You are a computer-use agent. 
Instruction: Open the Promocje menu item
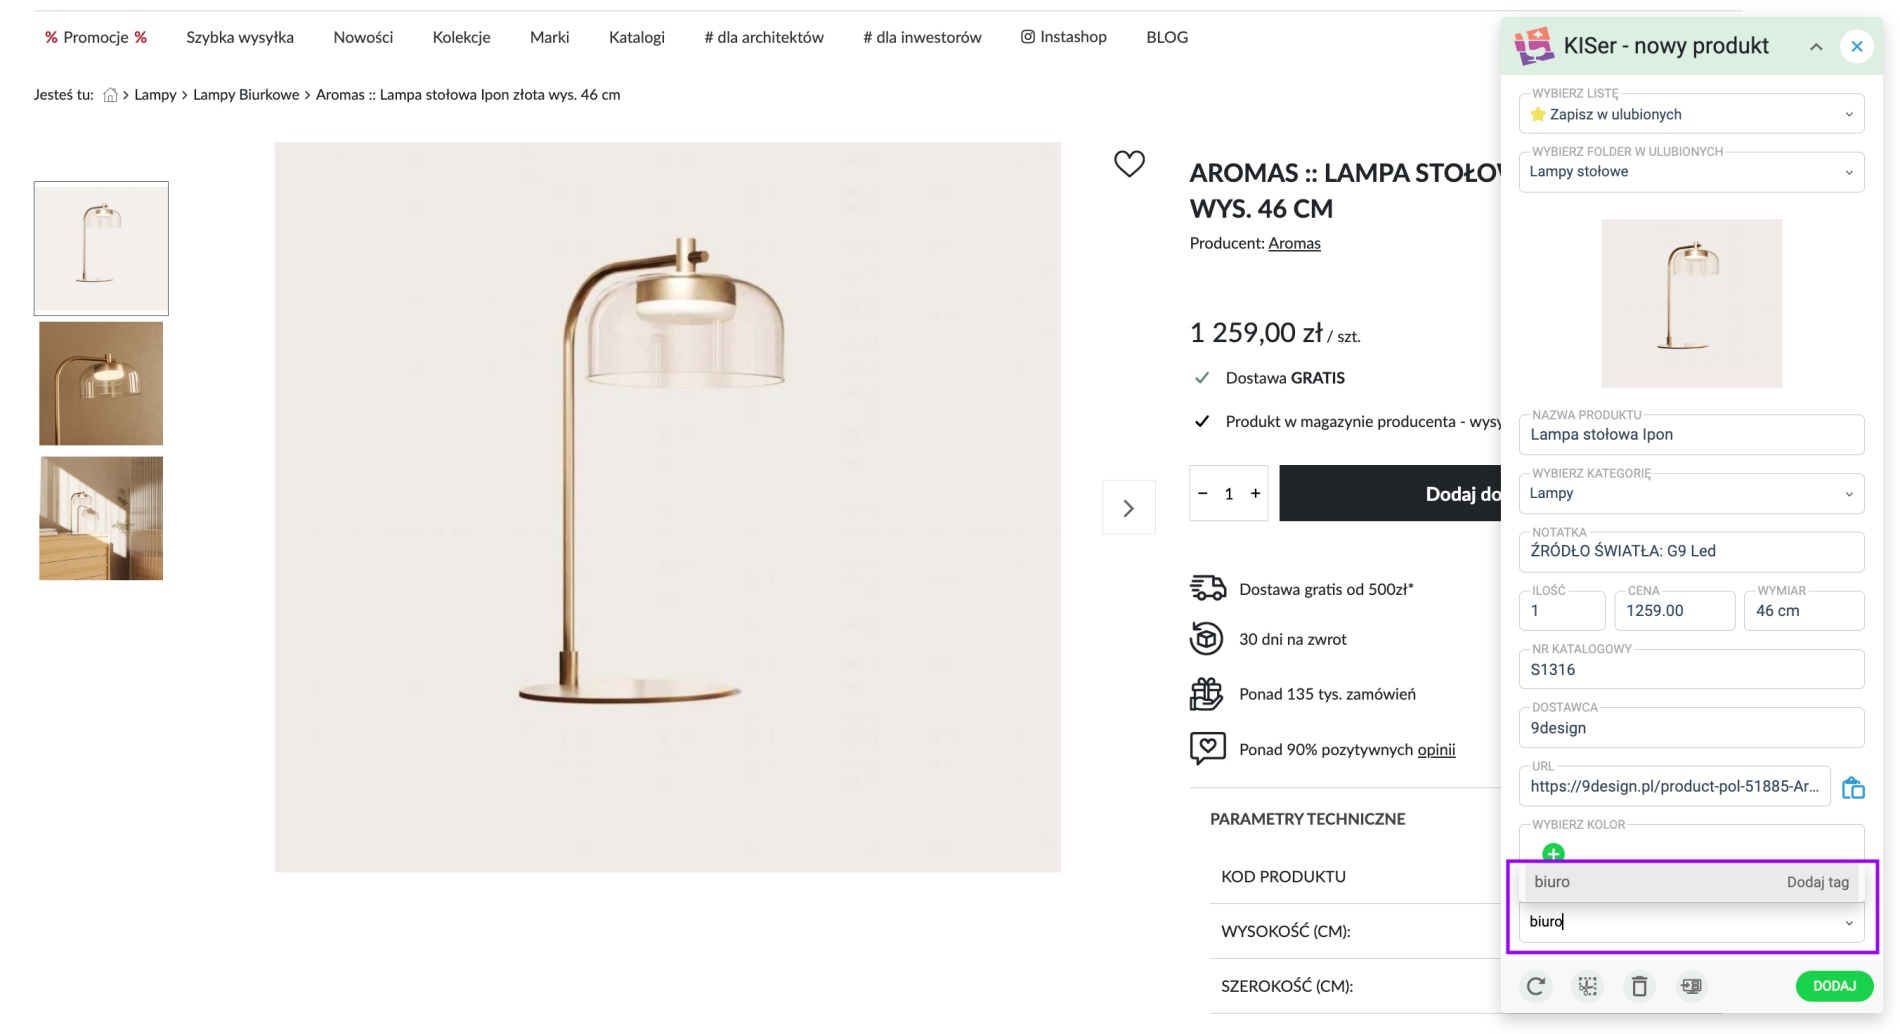click(x=95, y=37)
